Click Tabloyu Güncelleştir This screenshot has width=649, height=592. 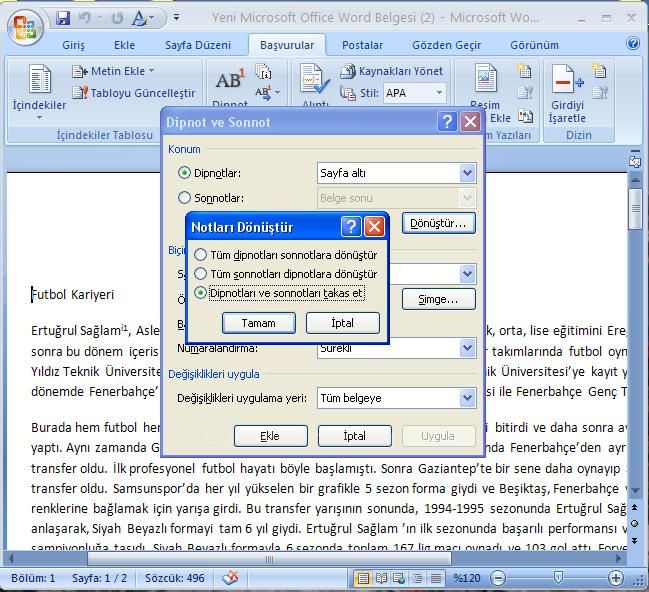click(x=133, y=93)
